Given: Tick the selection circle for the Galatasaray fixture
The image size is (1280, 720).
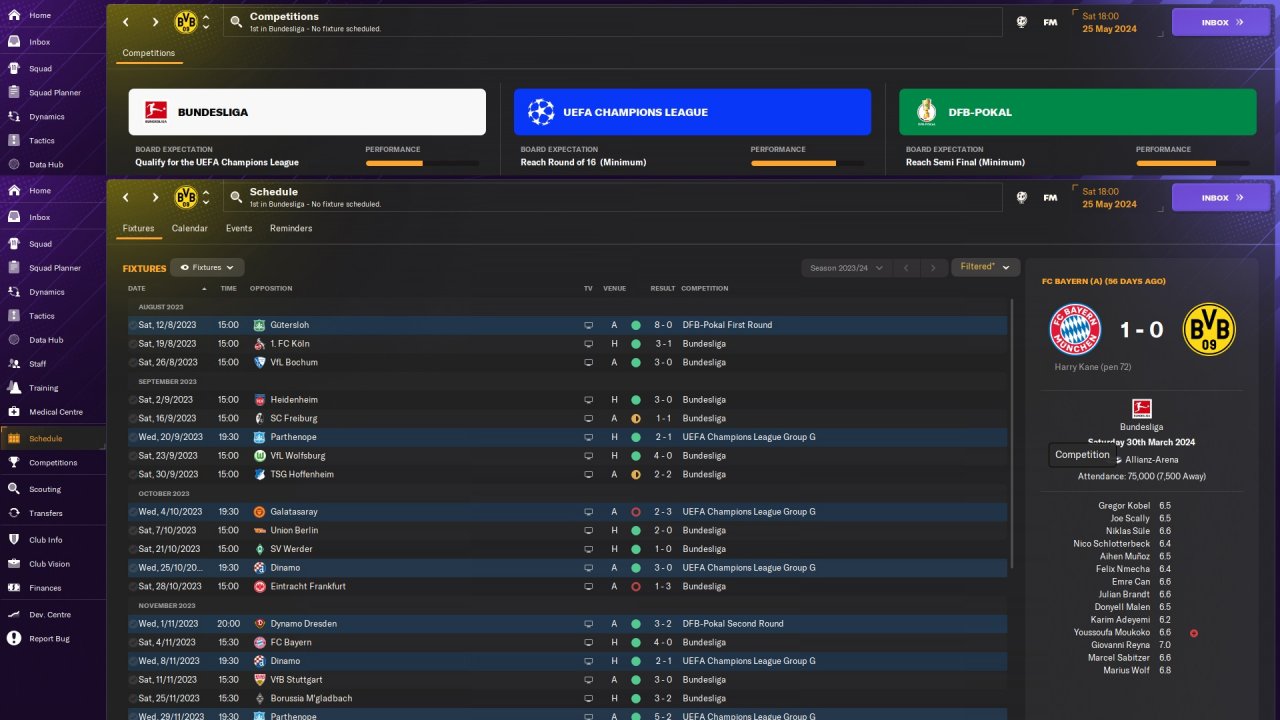Looking at the screenshot, I should (133, 512).
